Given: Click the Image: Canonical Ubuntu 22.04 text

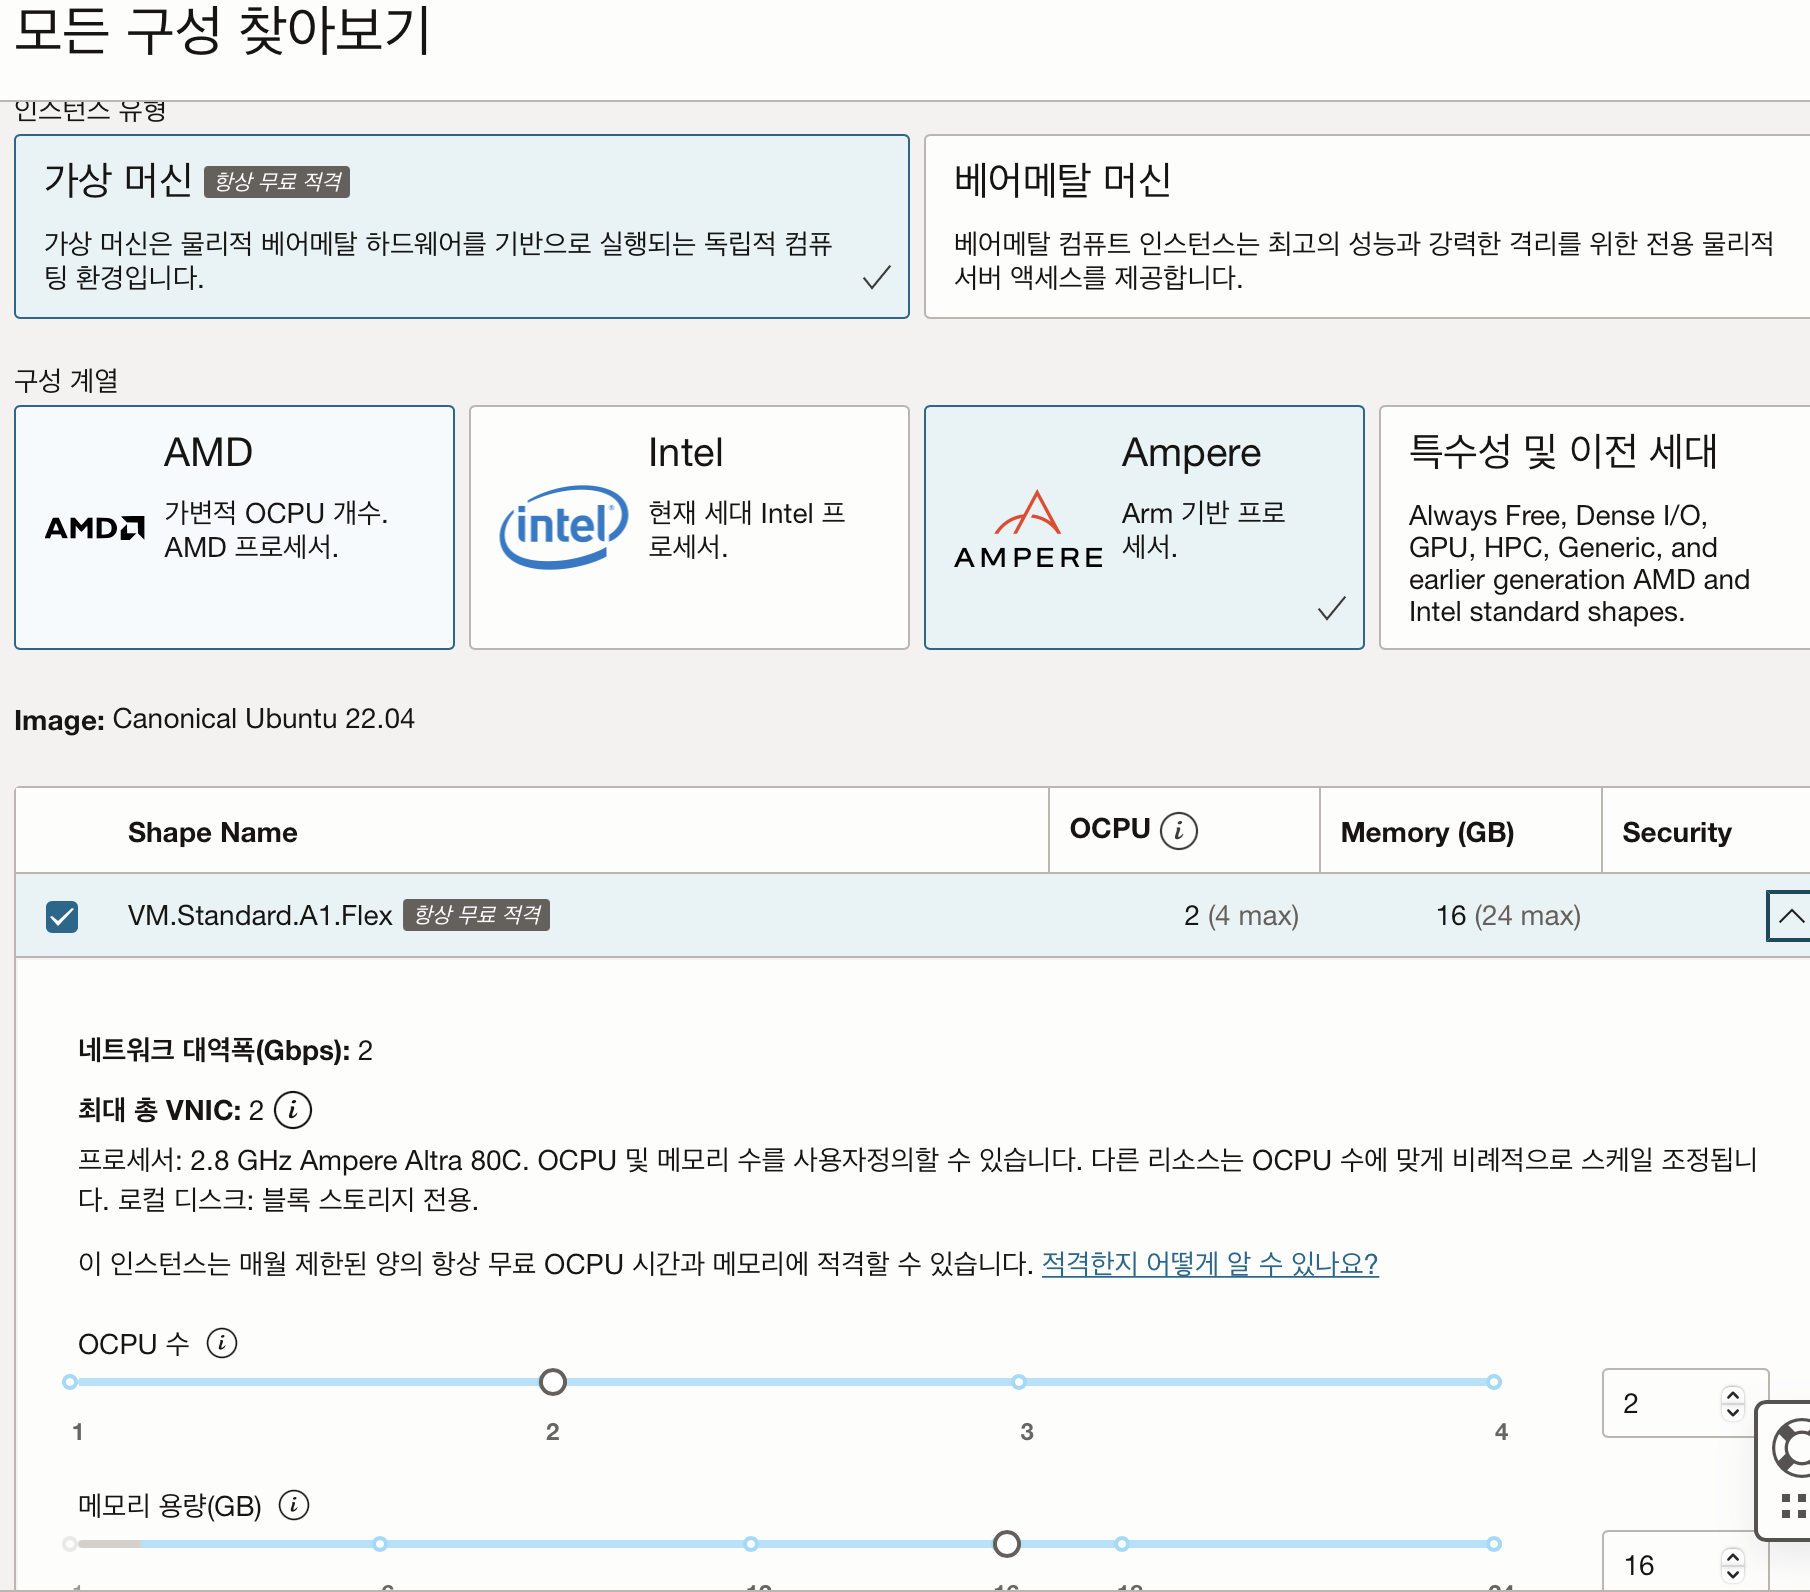Looking at the screenshot, I should (x=214, y=719).
